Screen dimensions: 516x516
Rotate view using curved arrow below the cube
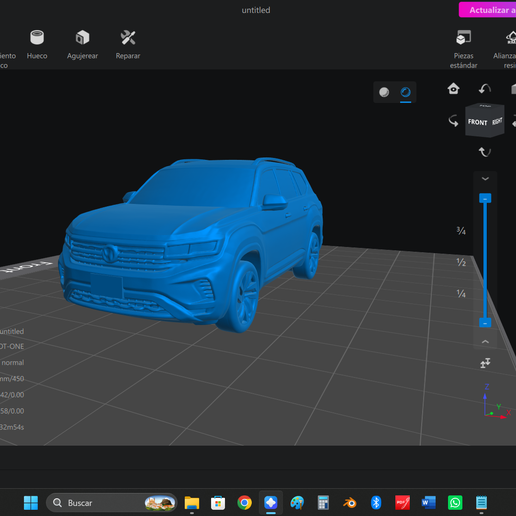click(485, 152)
